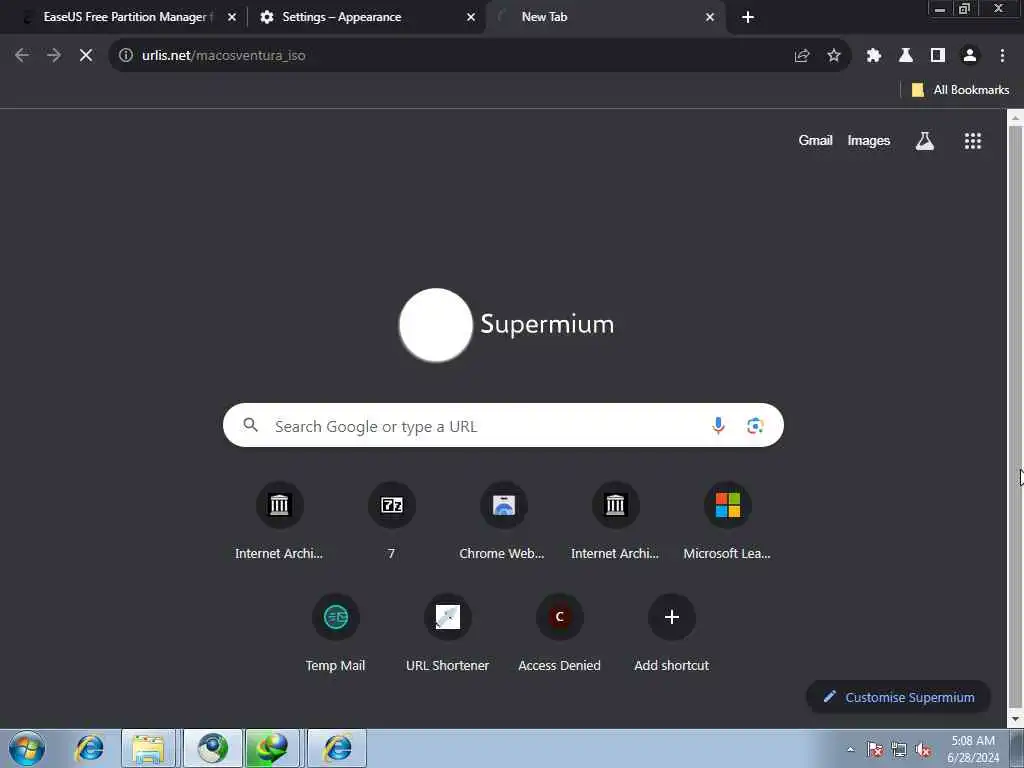Search by image with Lens icon
This screenshot has height=768, width=1024.
[755, 425]
